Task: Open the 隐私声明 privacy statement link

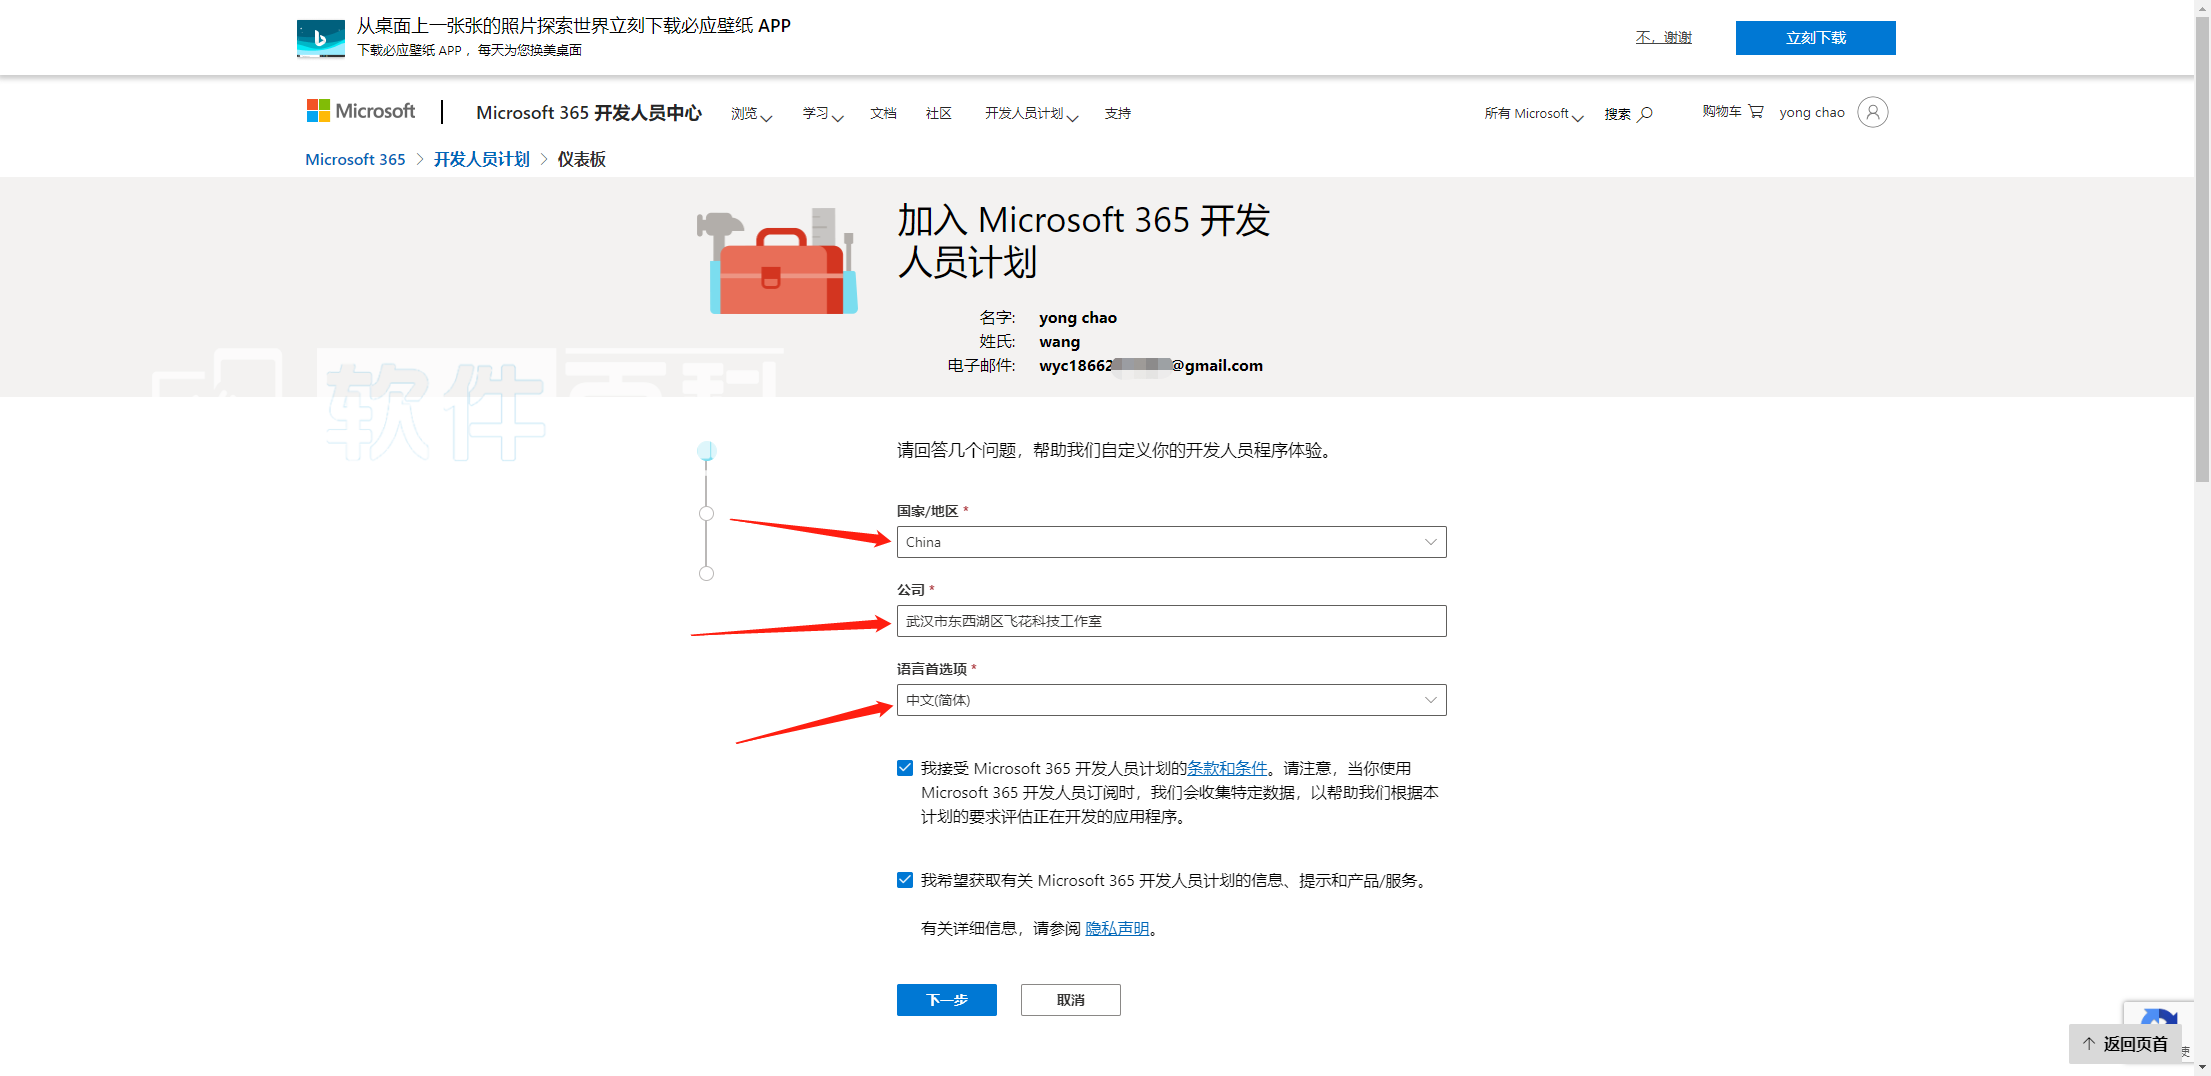Action: (1117, 929)
